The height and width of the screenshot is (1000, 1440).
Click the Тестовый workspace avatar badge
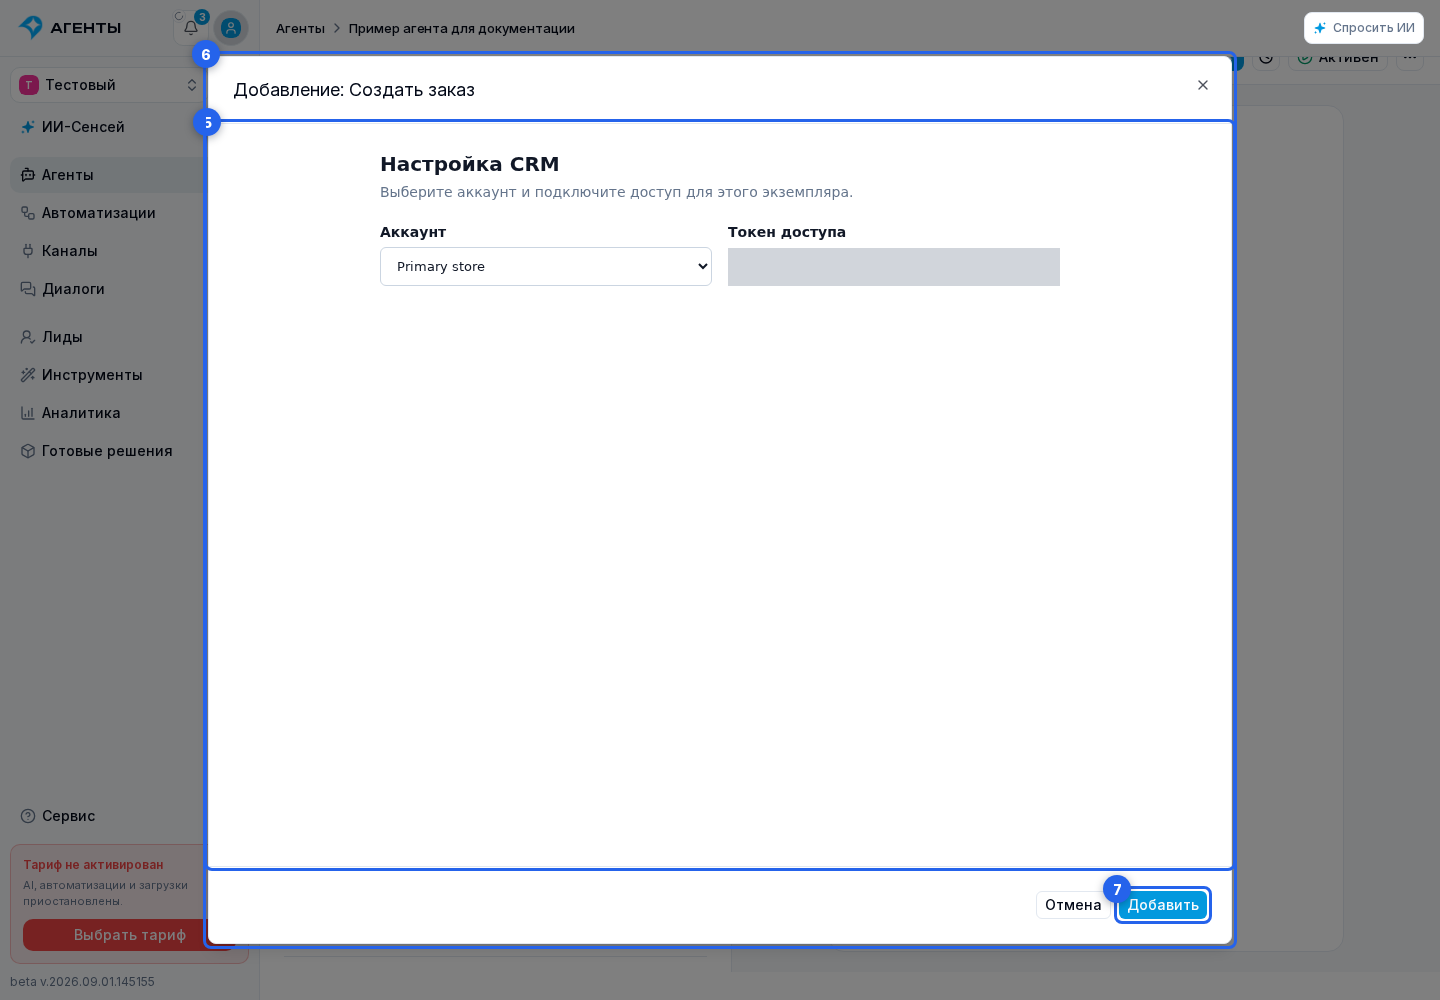[x=29, y=85]
